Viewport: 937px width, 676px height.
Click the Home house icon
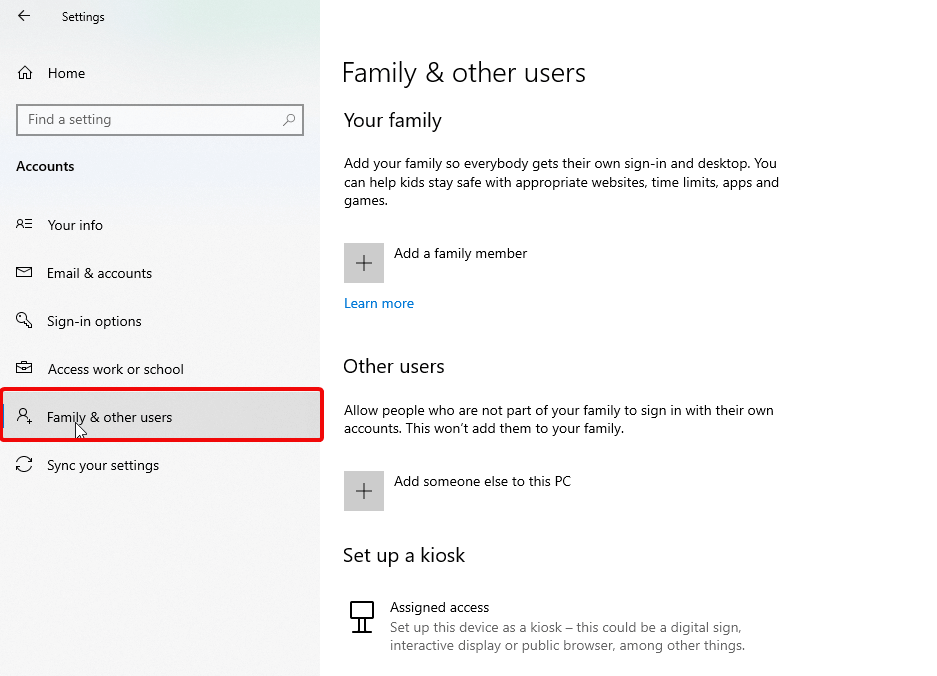pos(25,73)
